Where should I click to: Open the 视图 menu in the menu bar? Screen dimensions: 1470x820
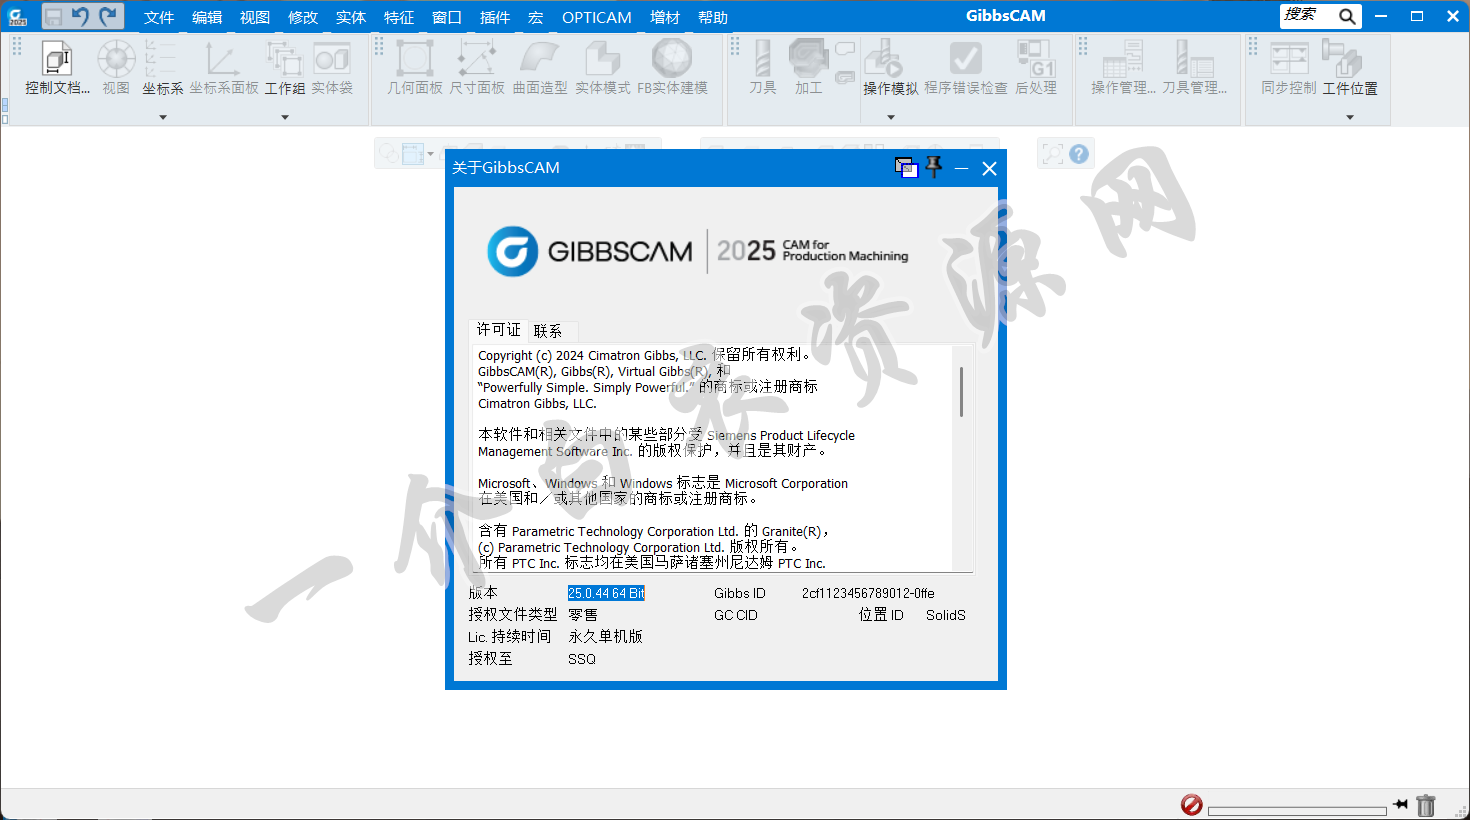click(x=255, y=17)
